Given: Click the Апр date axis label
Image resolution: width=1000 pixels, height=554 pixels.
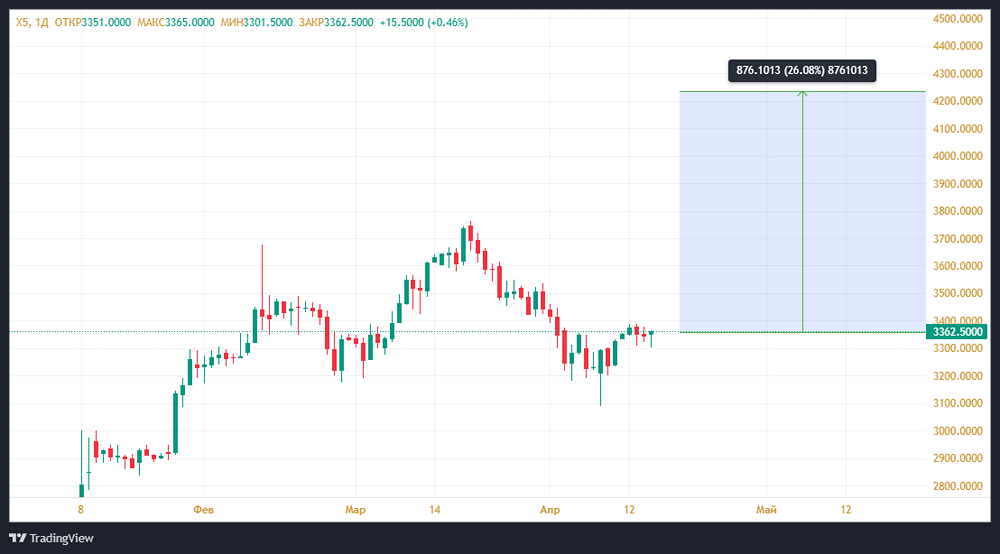Looking at the screenshot, I should (x=550, y=510).
